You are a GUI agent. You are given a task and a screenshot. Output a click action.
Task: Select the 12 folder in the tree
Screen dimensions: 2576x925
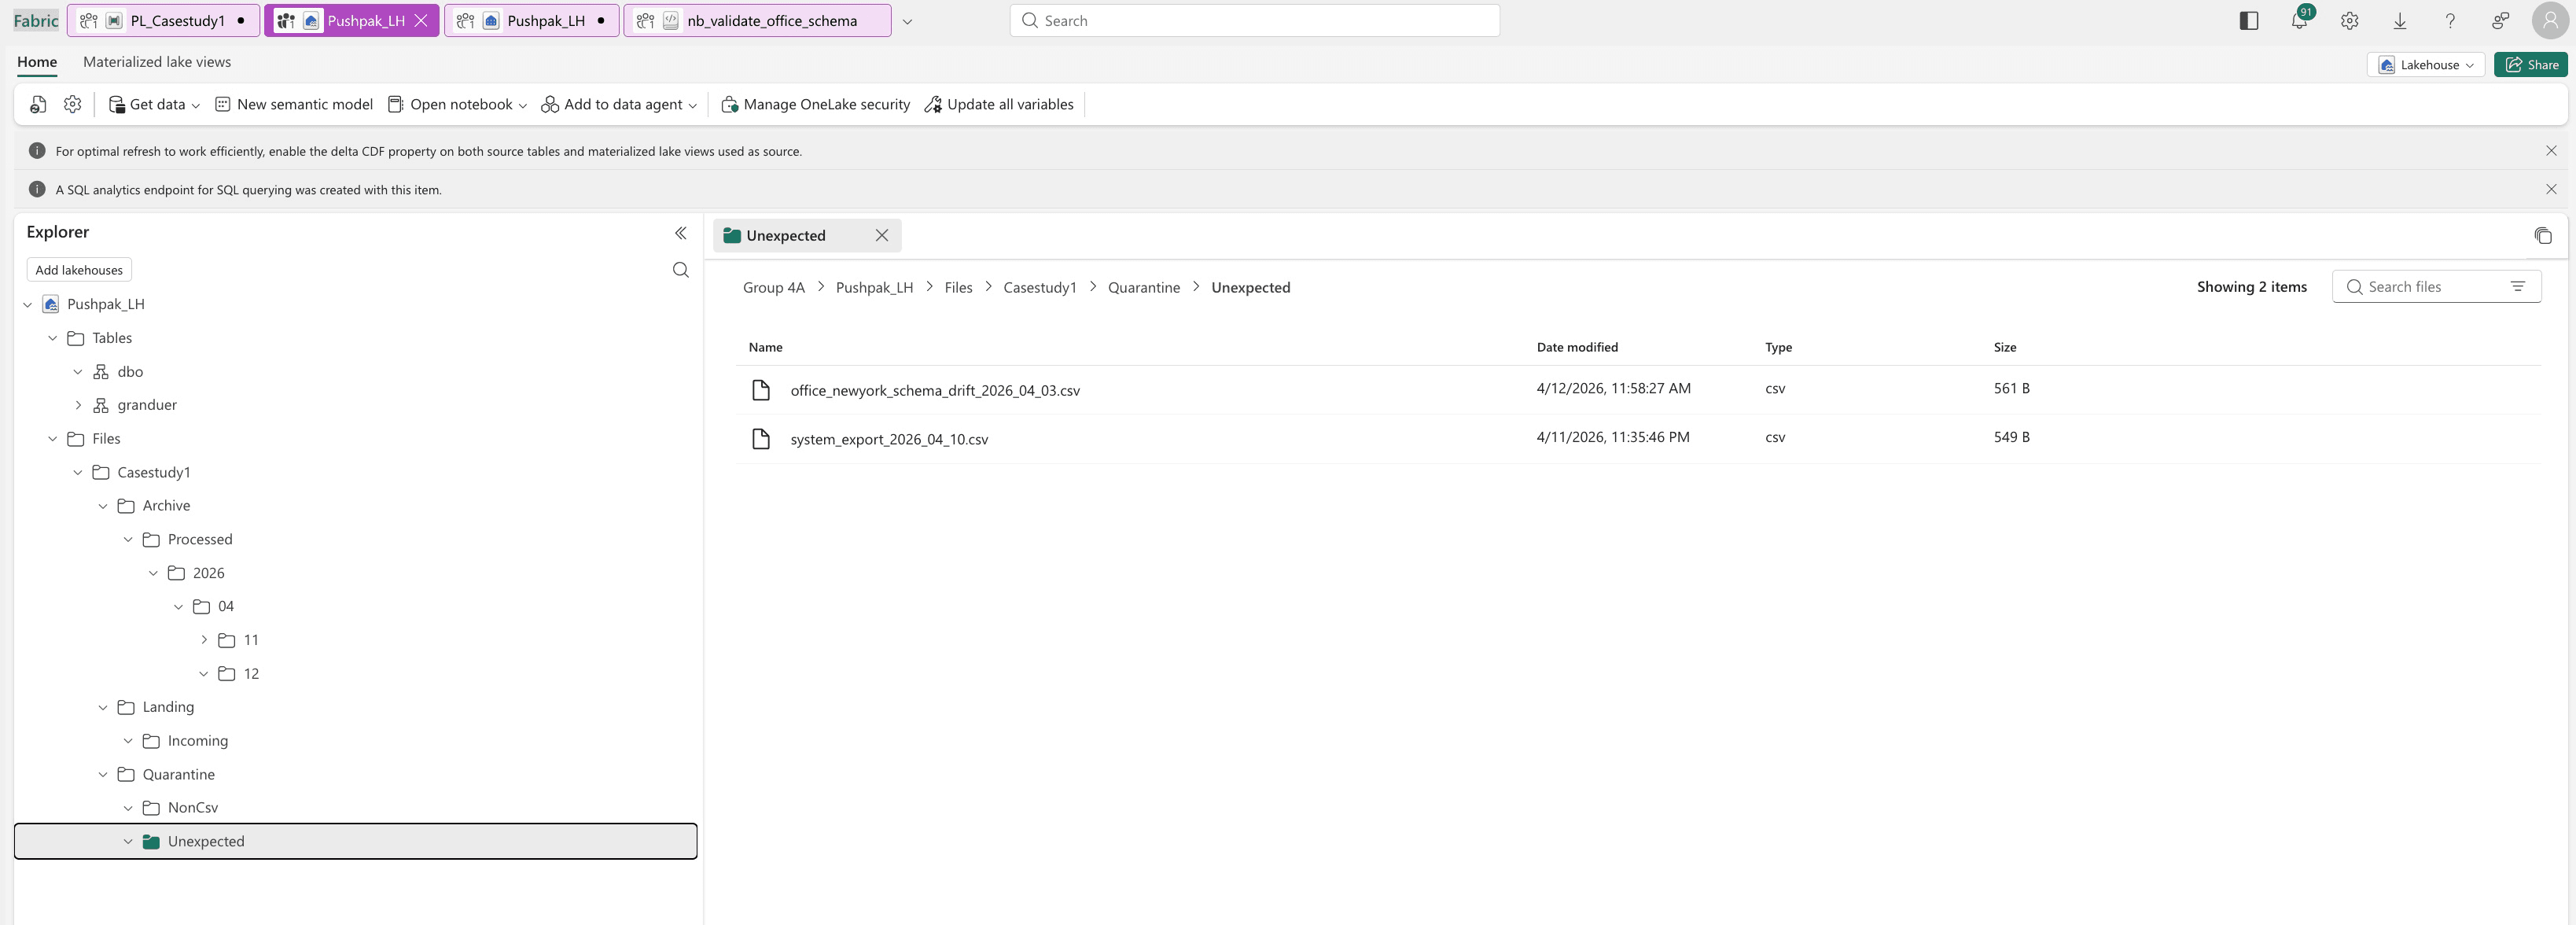[x=251, y=674]
